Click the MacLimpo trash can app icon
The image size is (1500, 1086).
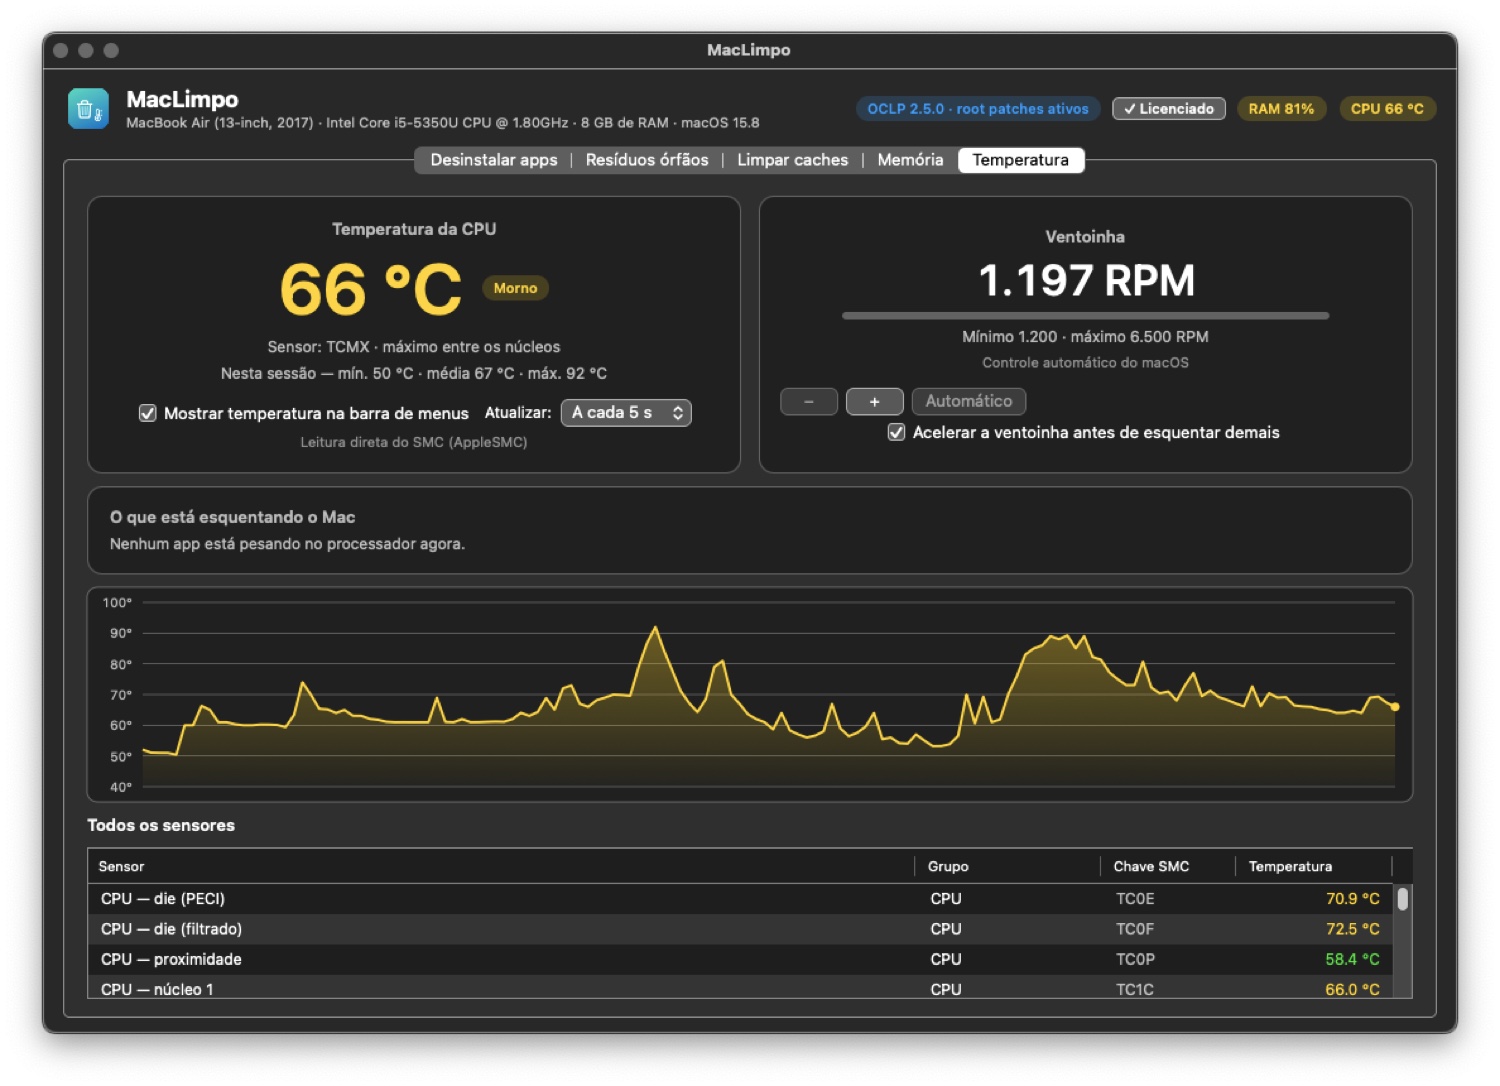tap(88, 109)
